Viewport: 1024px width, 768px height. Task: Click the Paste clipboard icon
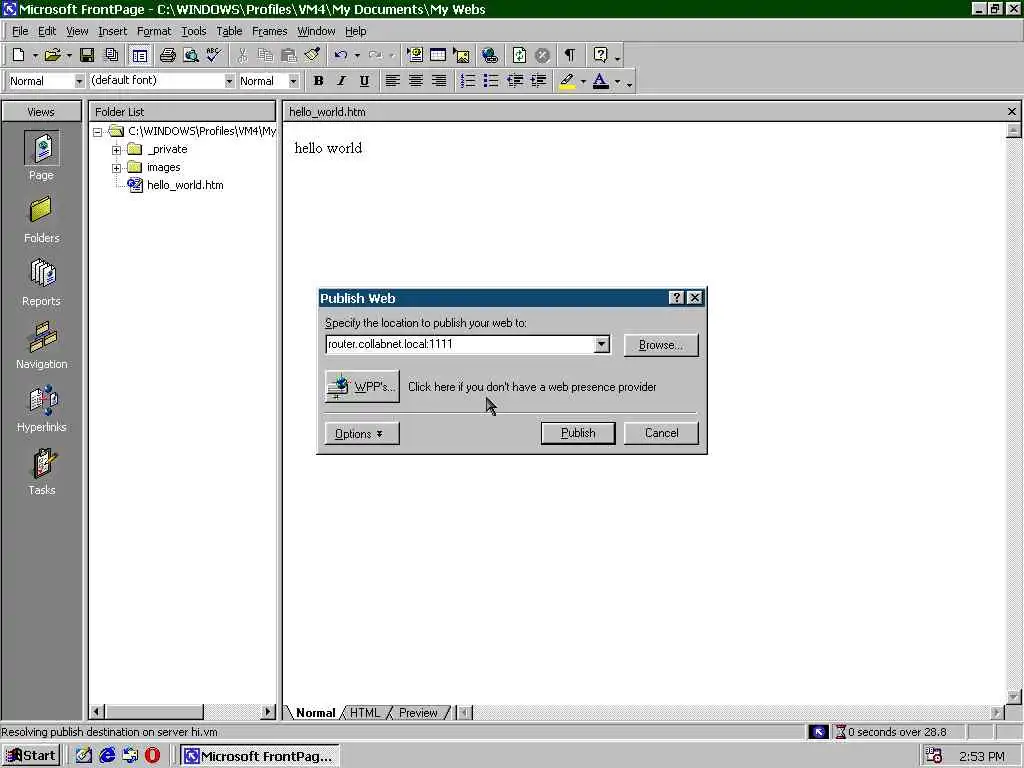coord(288,56)
